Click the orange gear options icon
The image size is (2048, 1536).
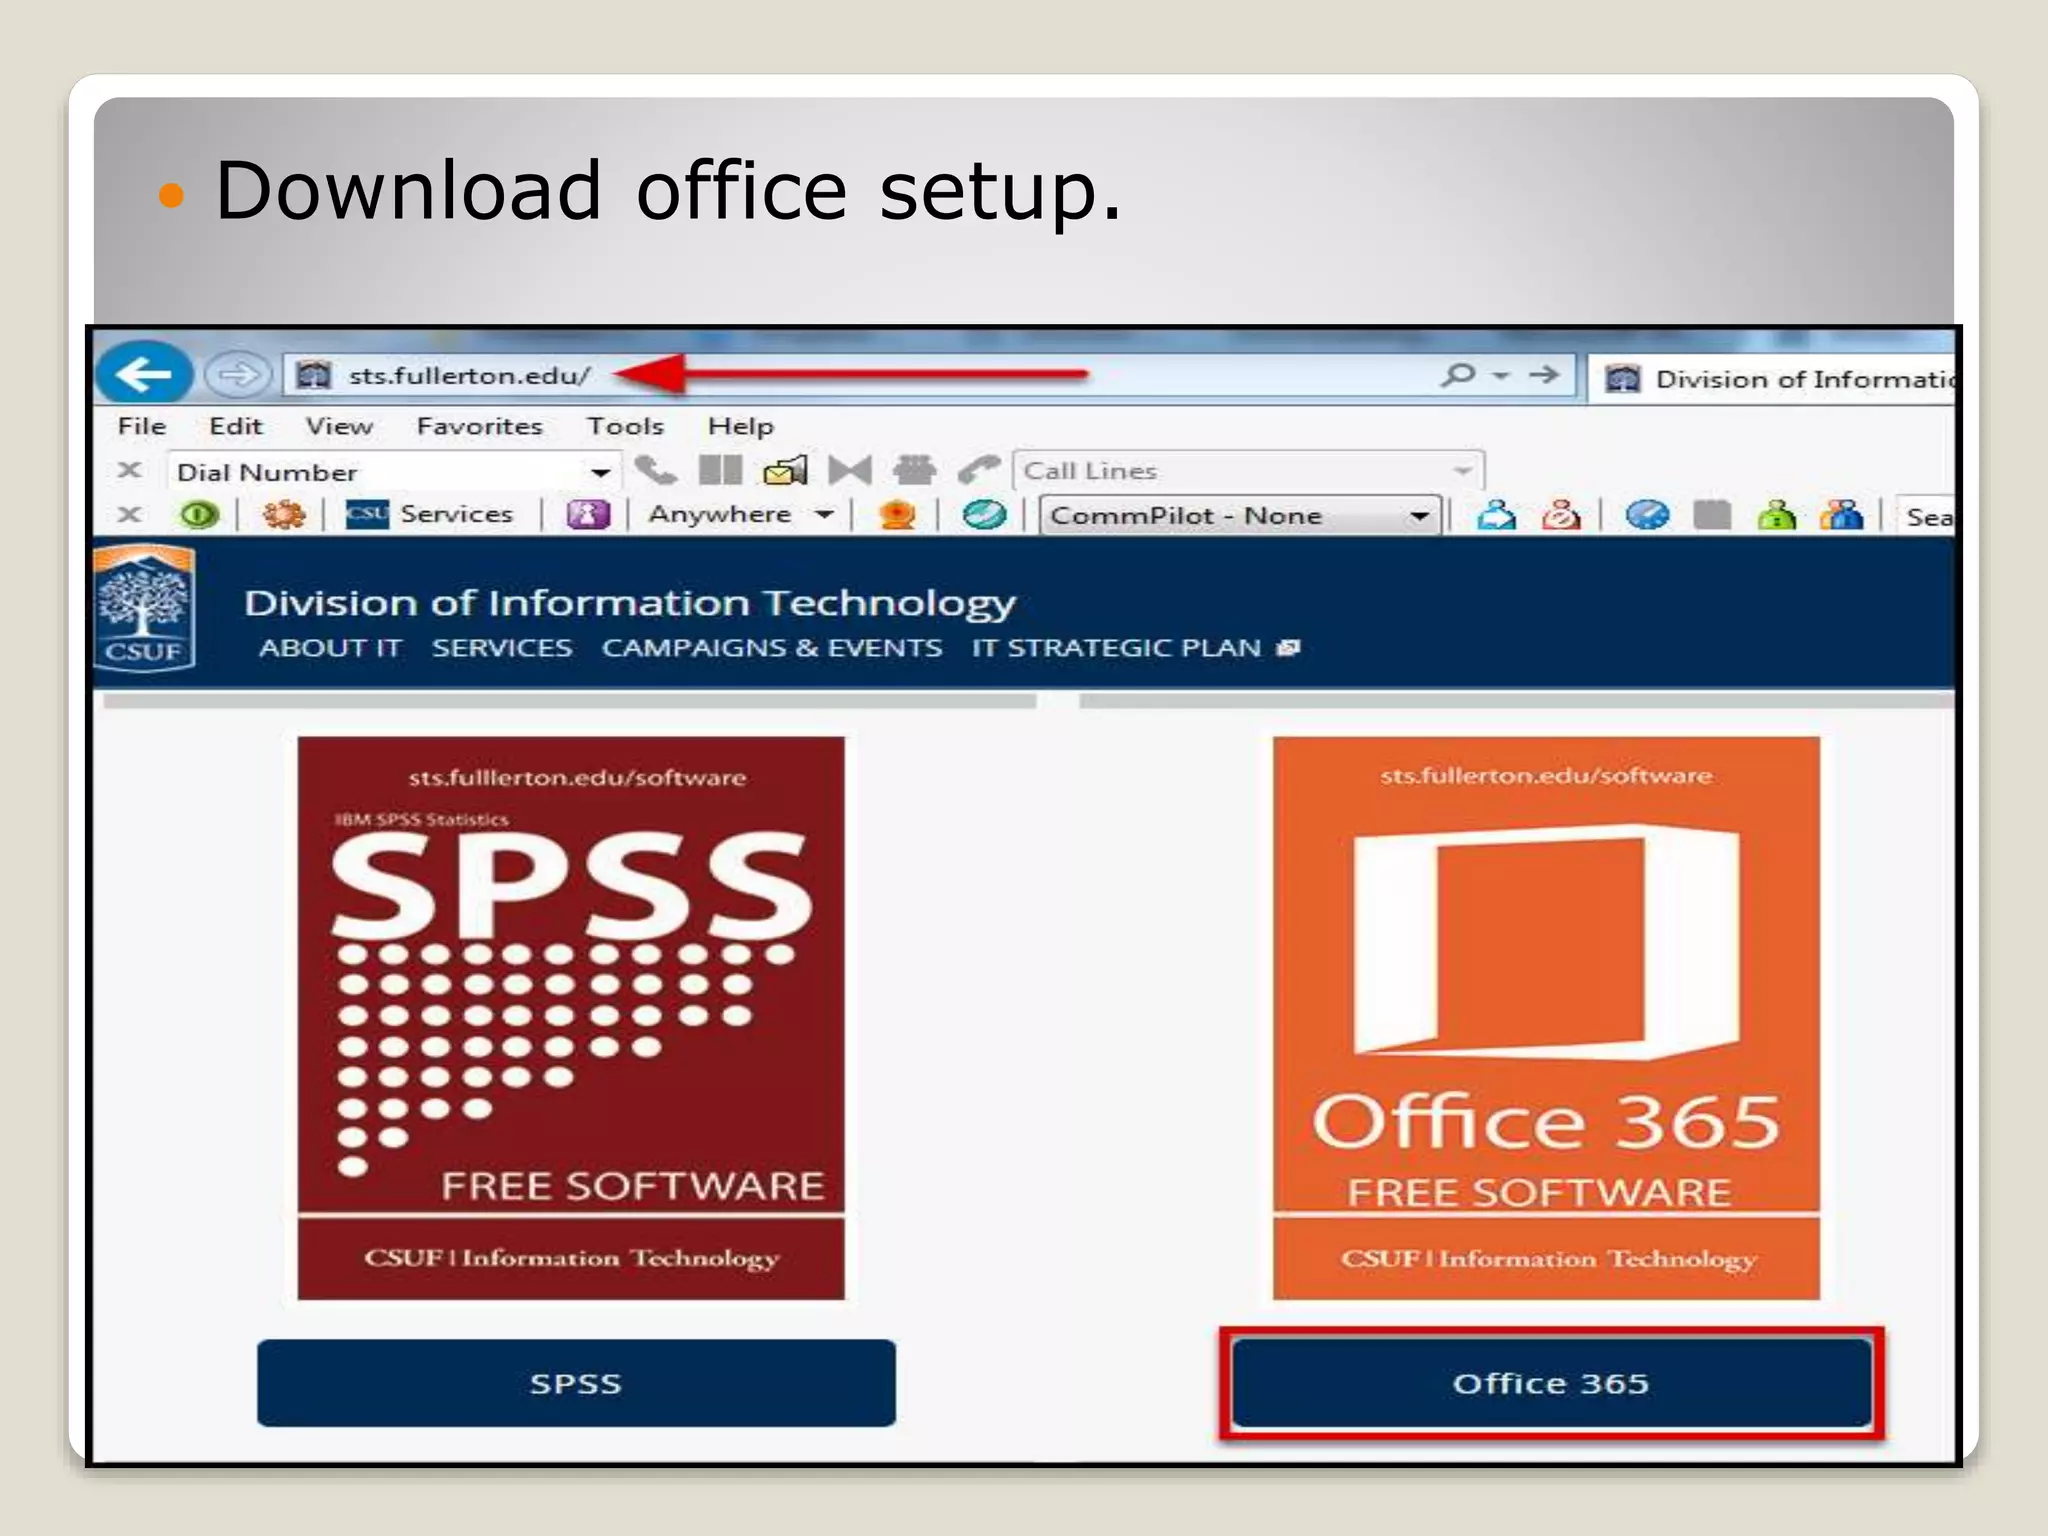click(x=283, y=515)
